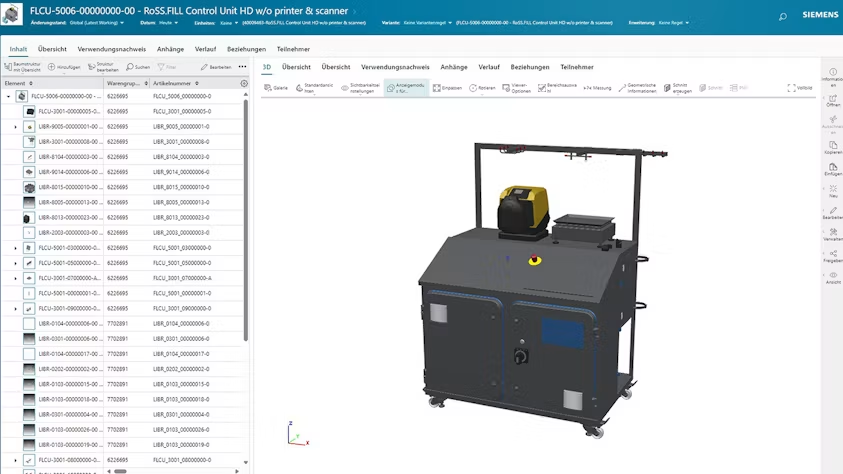
Task: Click the highlighted Anzeigemodus tool
Action: [406, 88]
